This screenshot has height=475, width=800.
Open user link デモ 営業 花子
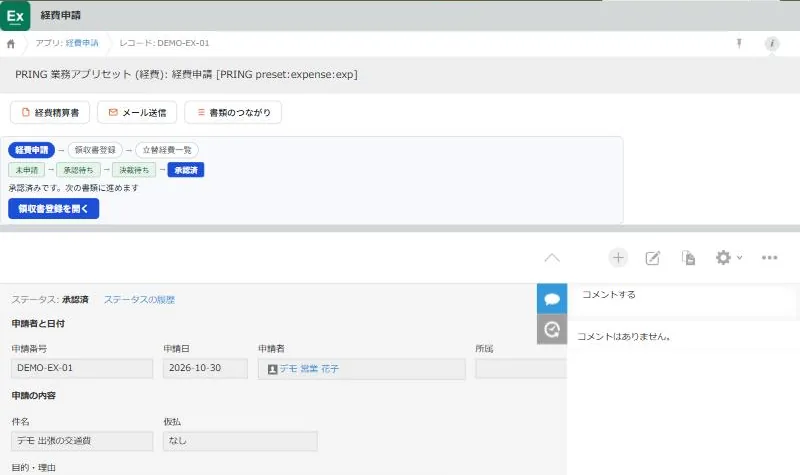[x=309, y=368]
